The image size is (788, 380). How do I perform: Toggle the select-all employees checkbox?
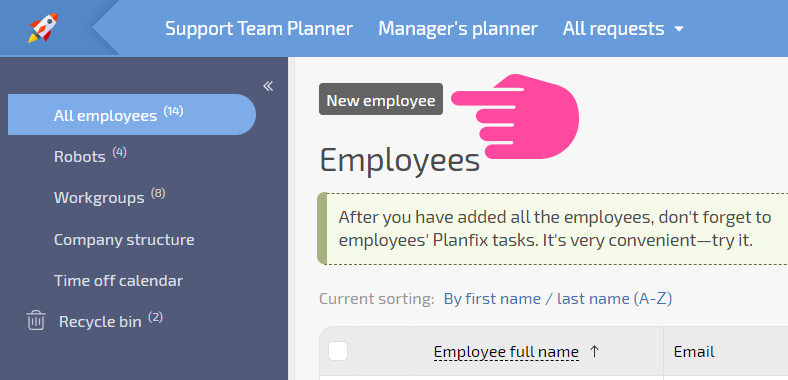(x=338, y=351)
